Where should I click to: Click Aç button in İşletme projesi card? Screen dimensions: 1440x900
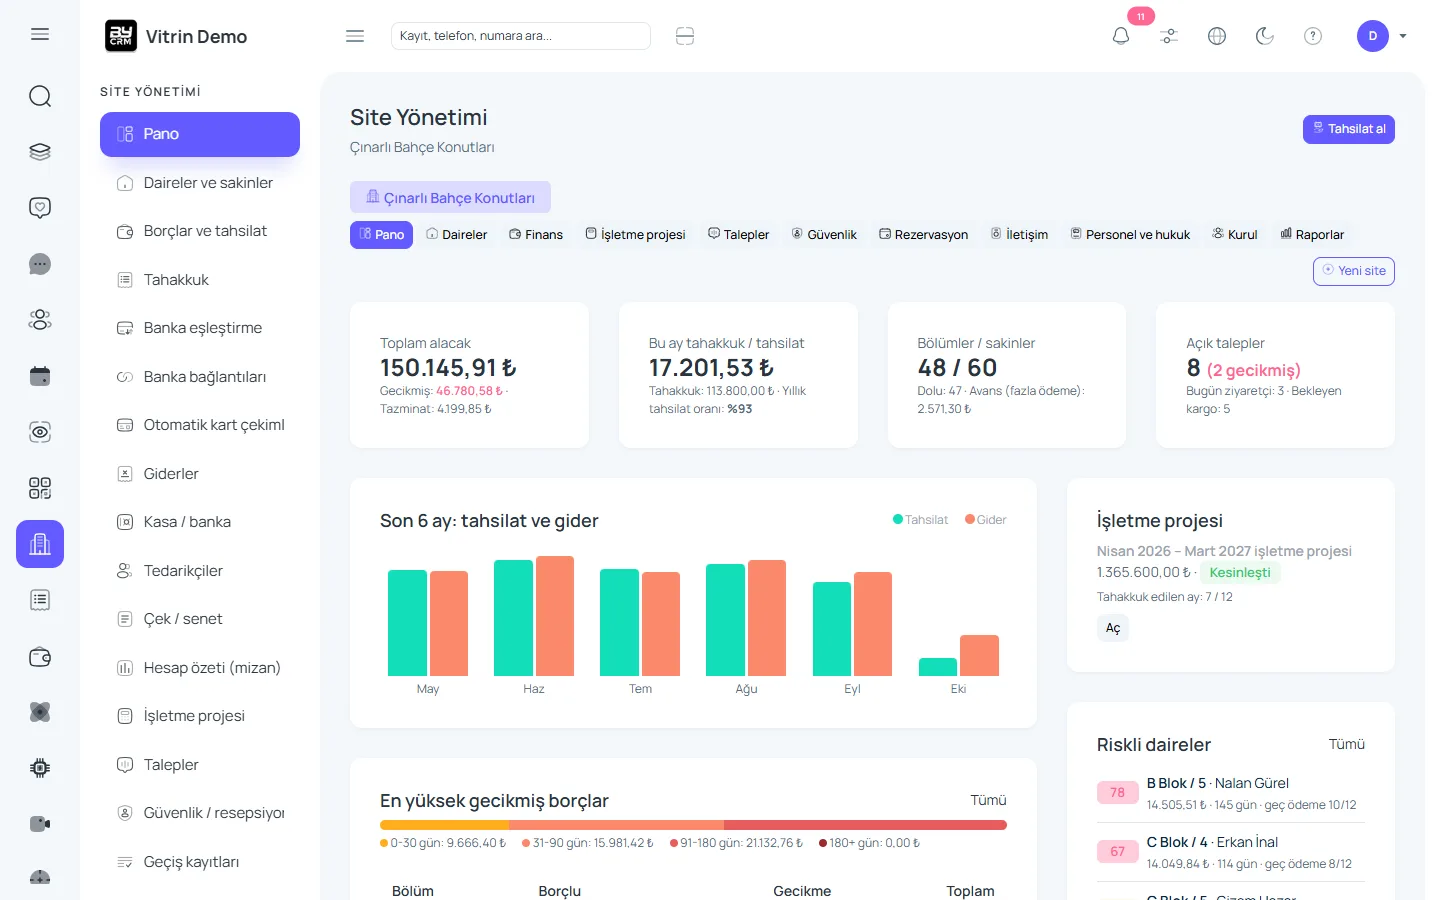point(1113,628)
